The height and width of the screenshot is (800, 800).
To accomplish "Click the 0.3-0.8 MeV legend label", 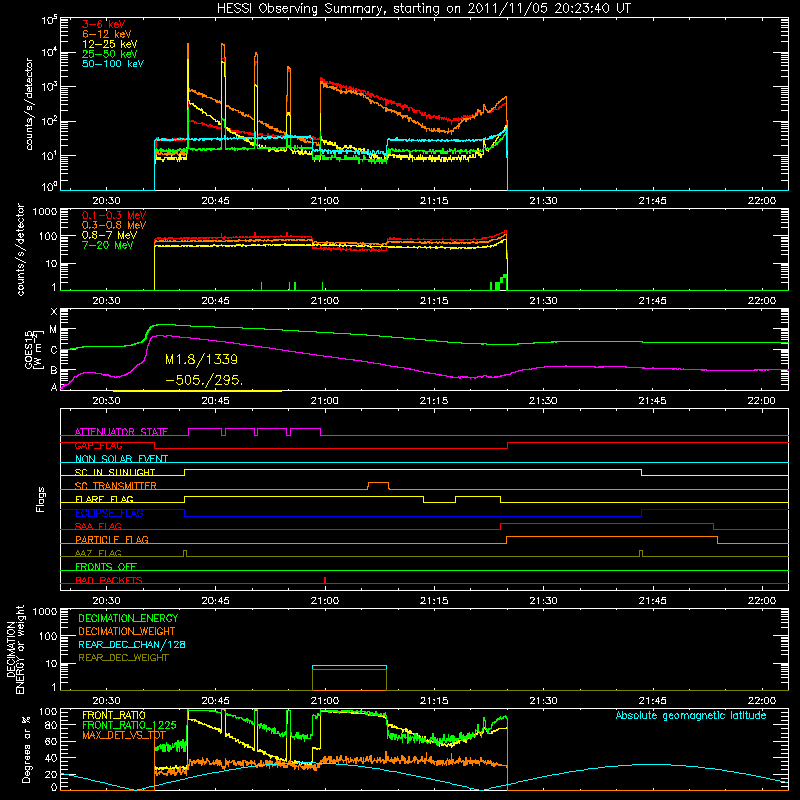I will 114,225.
